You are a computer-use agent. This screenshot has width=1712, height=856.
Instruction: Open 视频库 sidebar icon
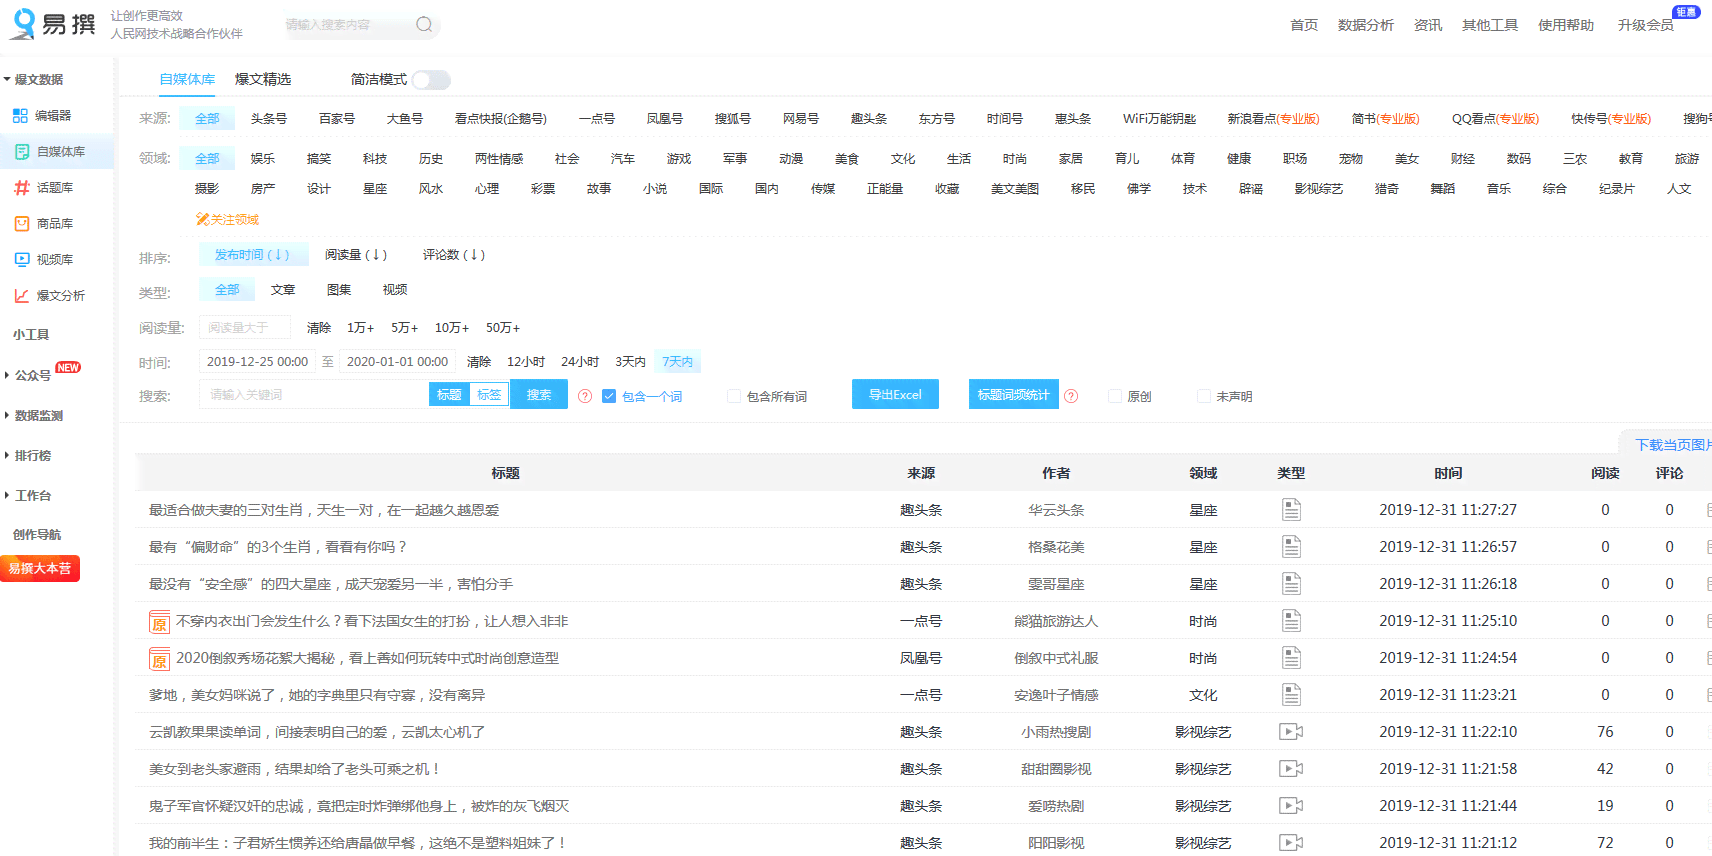(x=22, y=260)
